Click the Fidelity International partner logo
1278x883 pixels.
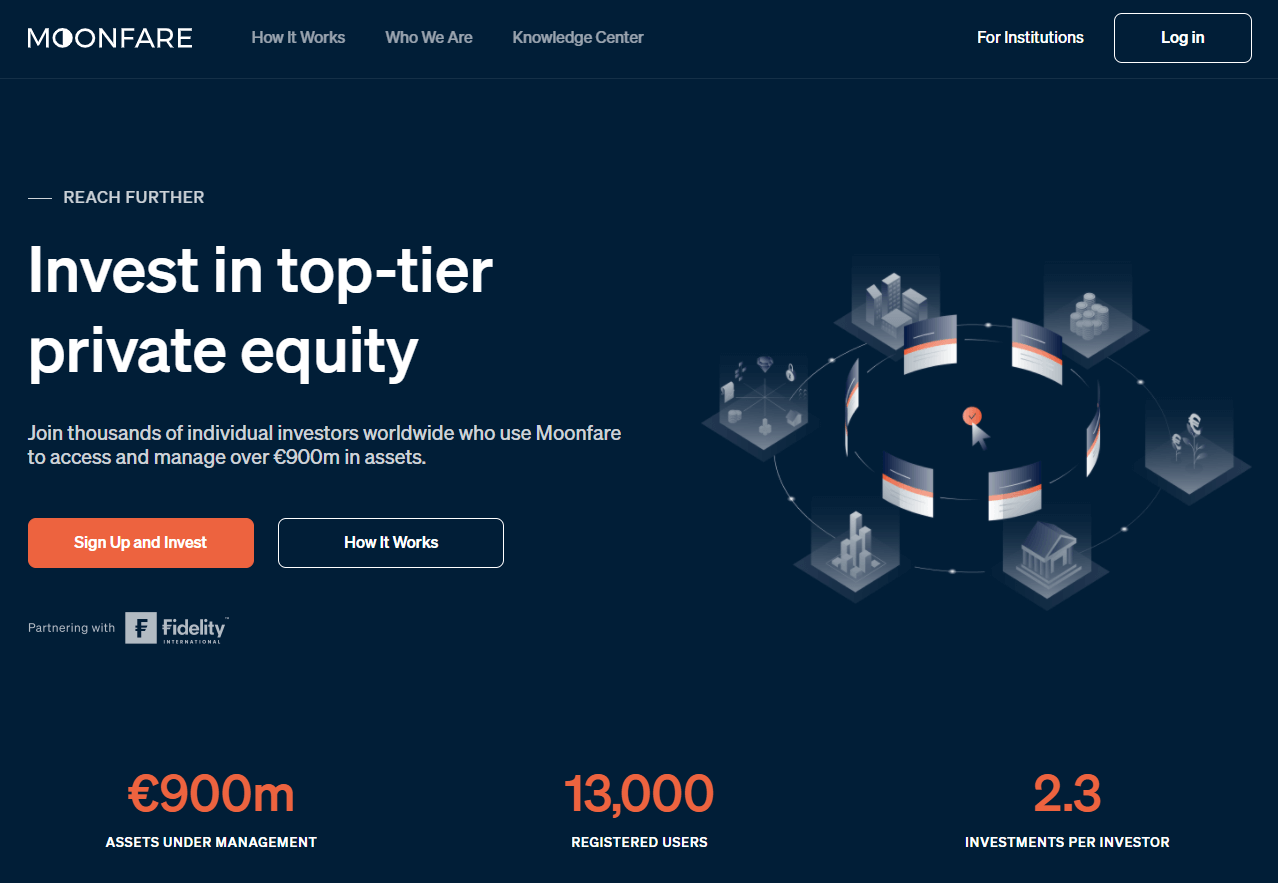pyautogui.click(x=177, y=628)
